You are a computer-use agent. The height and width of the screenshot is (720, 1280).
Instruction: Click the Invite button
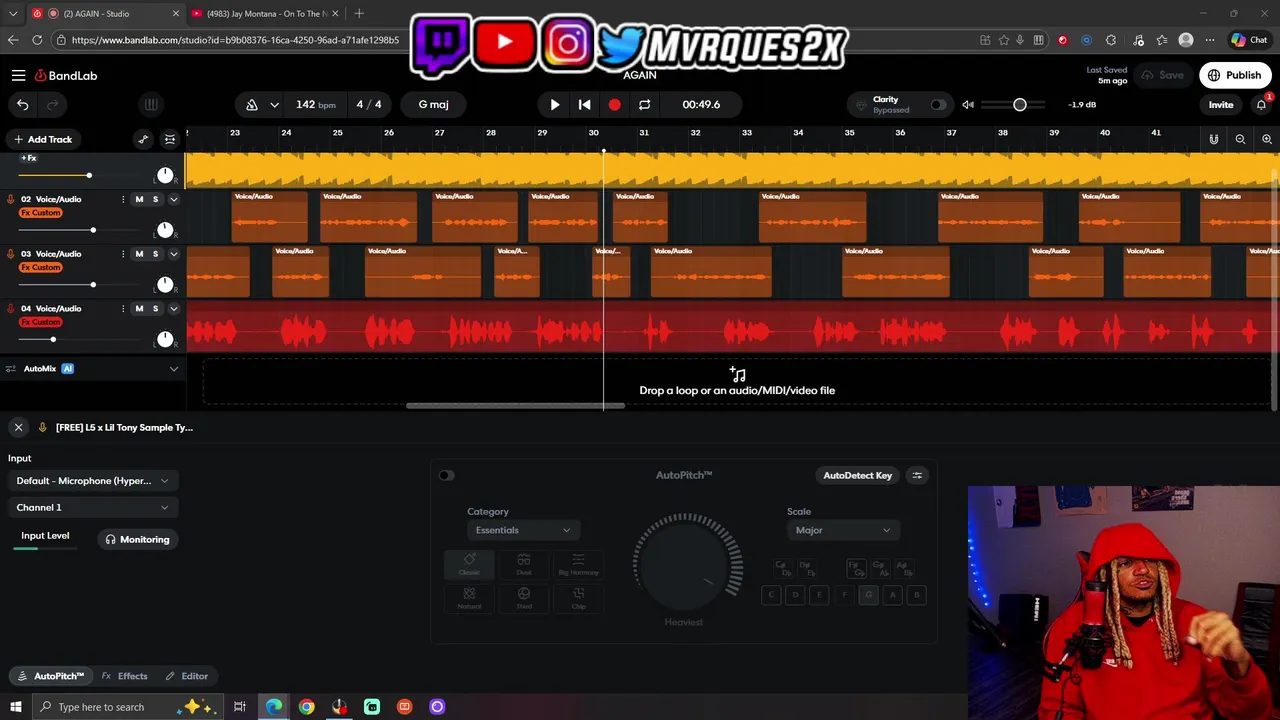click(1221, 104)
